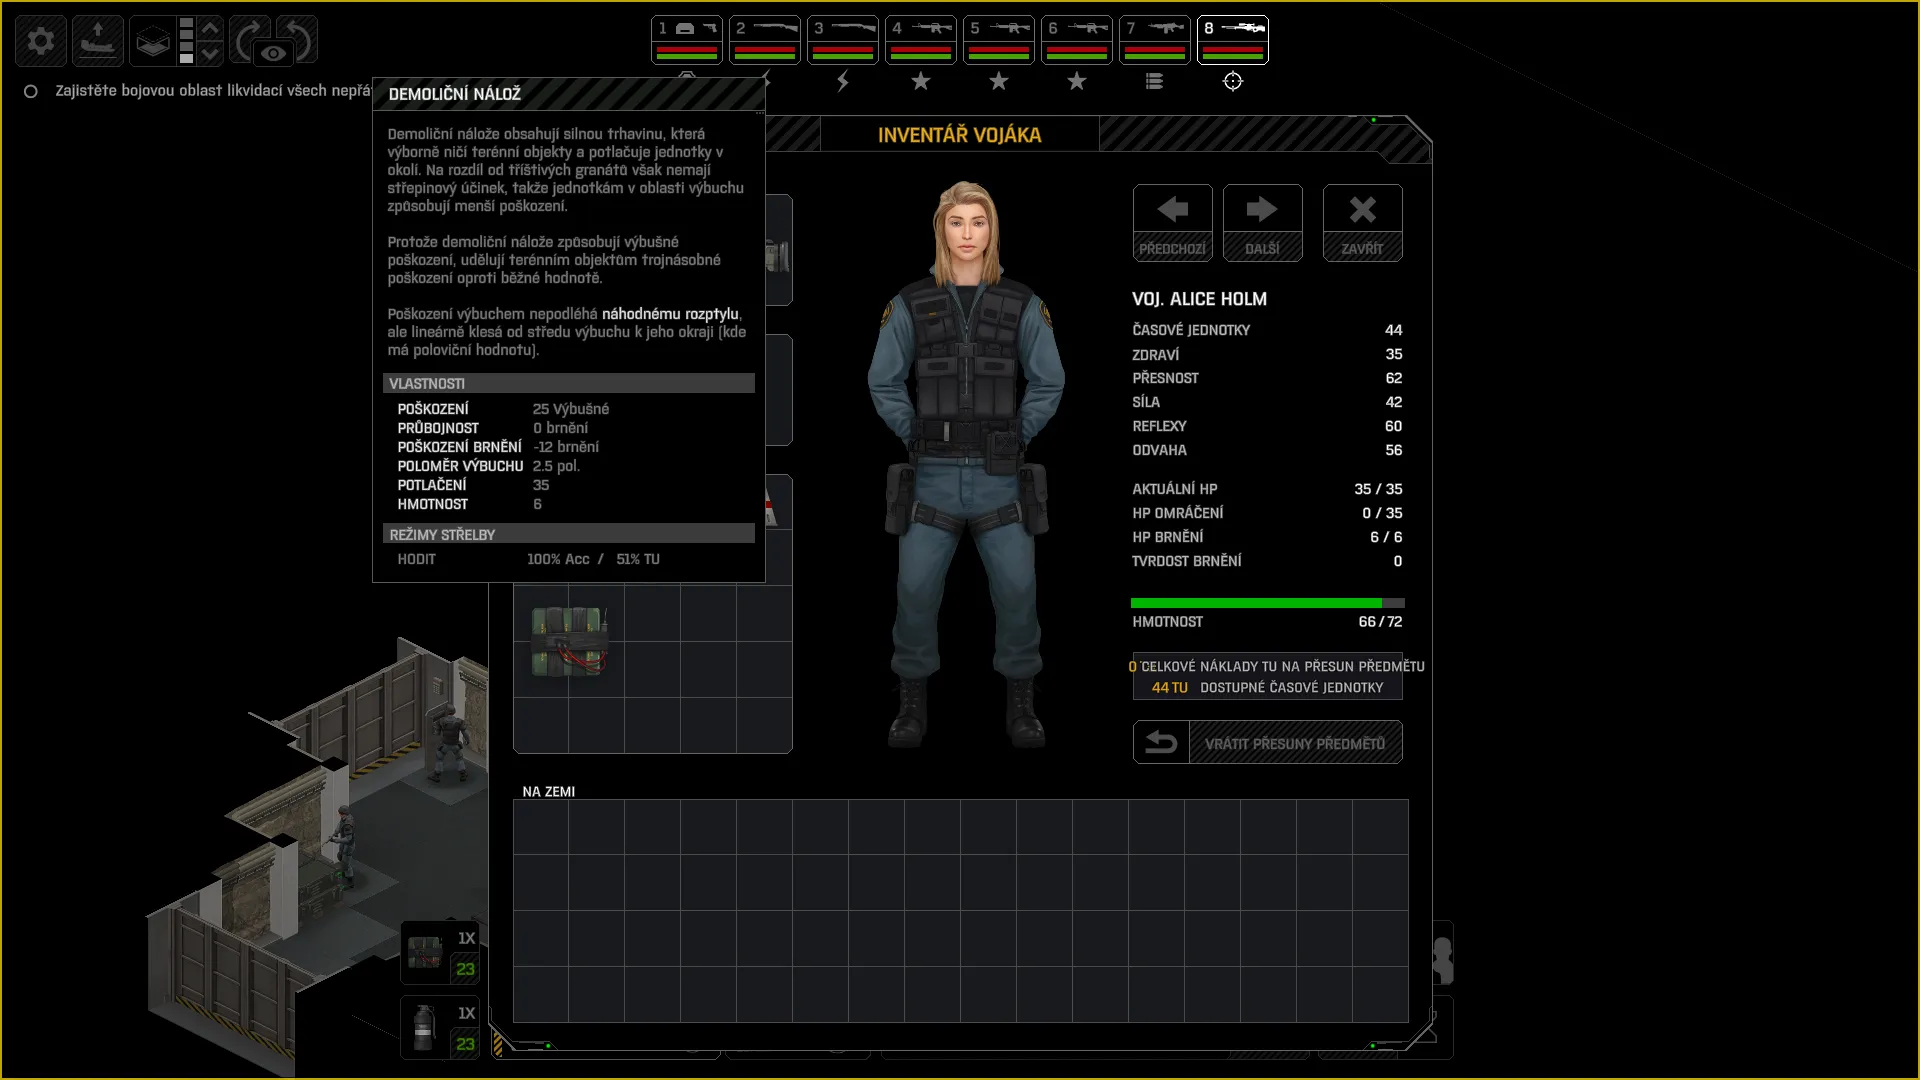Click the demolition charge quick slot

(441, 954)
